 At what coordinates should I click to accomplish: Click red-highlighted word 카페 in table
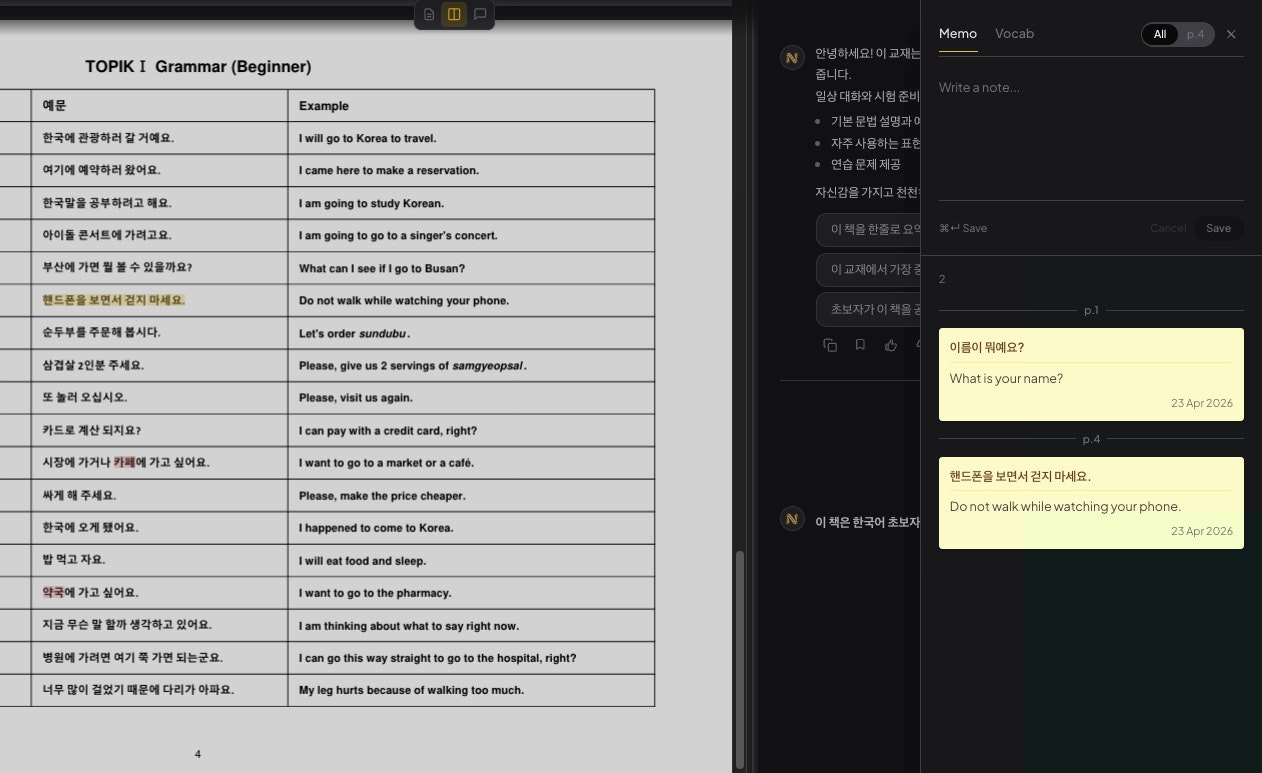(x=124, y=463)
